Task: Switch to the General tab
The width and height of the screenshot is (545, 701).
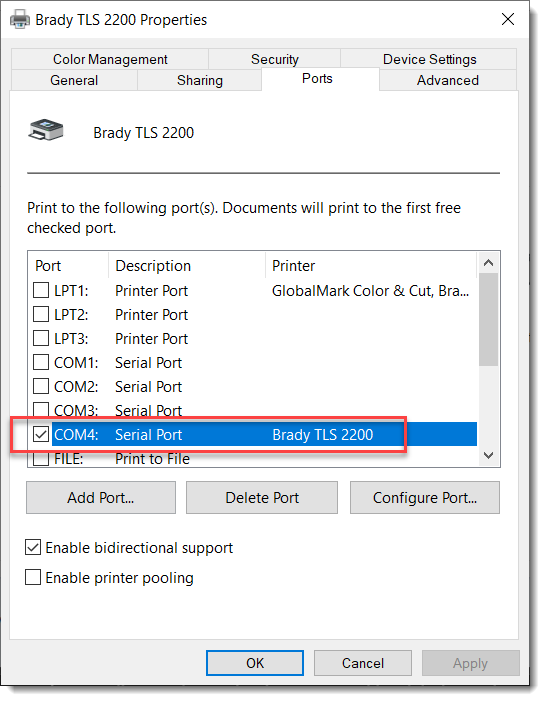Action: [74, 80]
